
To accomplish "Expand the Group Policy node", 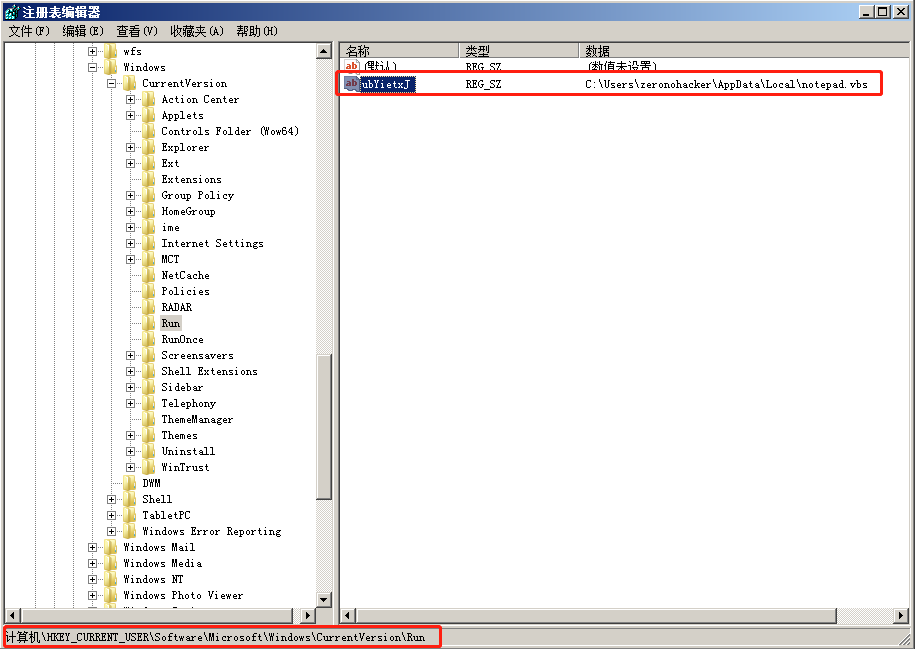I will pos(131,196).
